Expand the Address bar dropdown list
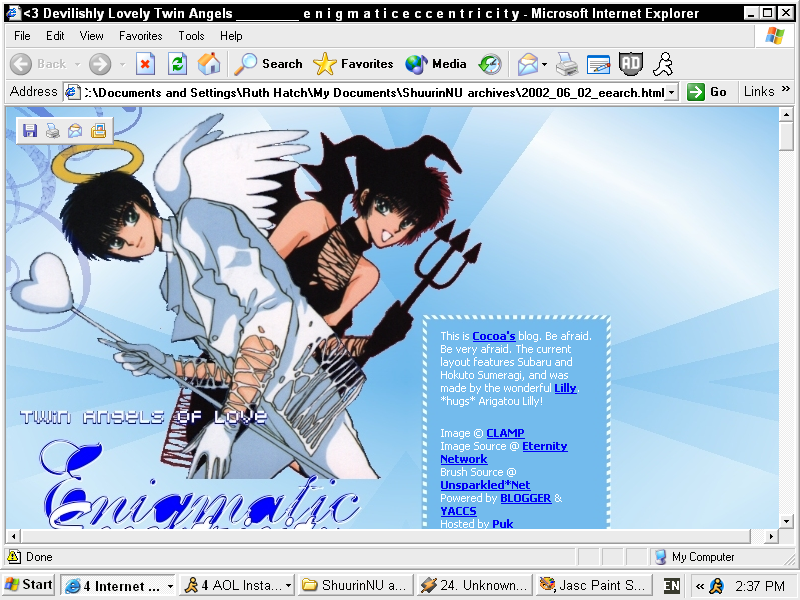The height and width of the screenshot is (600, 800). (x=671, y=92)
